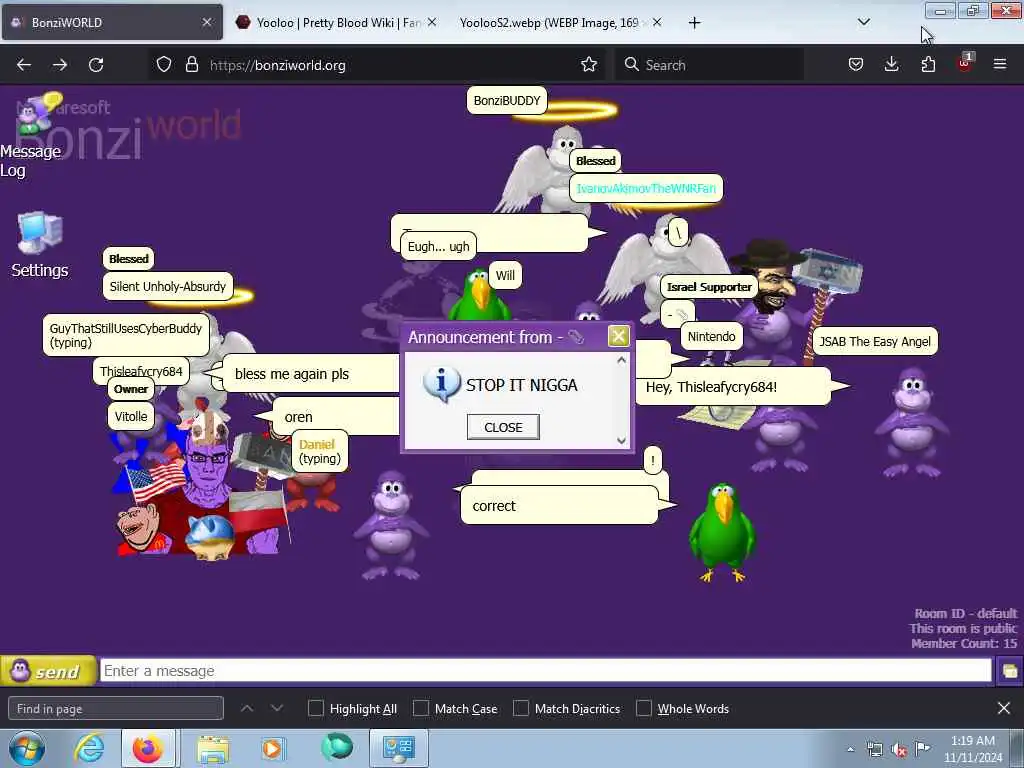
Task: Click the yellow send button
Action: point(48,671)
